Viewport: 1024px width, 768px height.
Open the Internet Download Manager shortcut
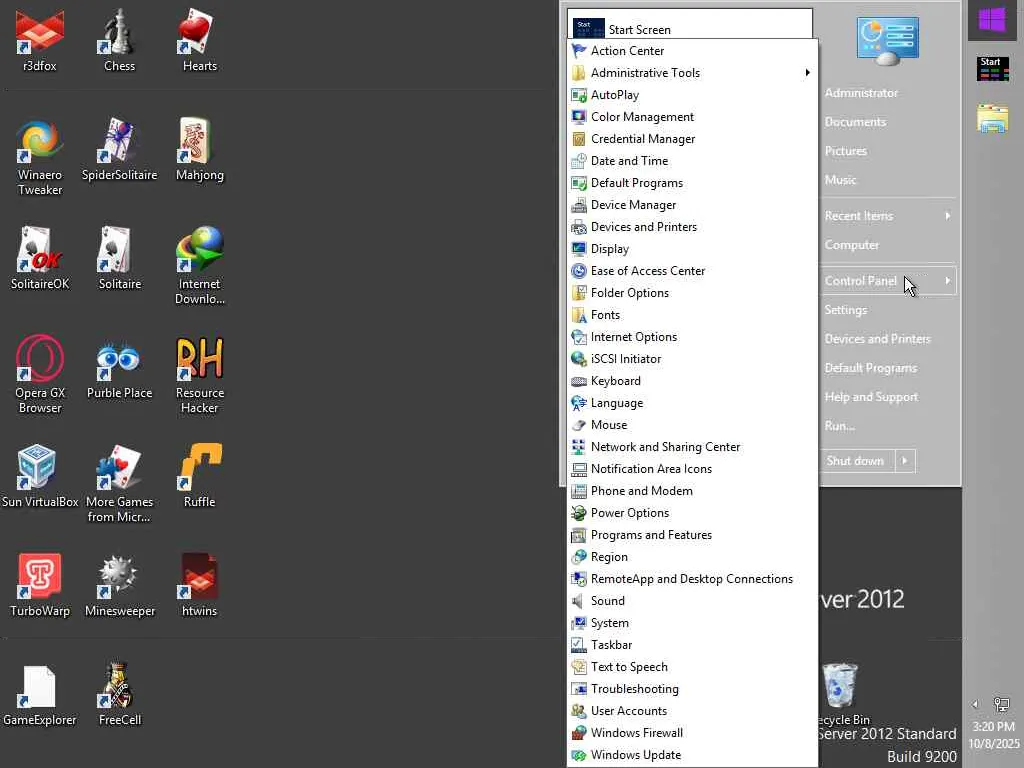[x=200, y=266]
